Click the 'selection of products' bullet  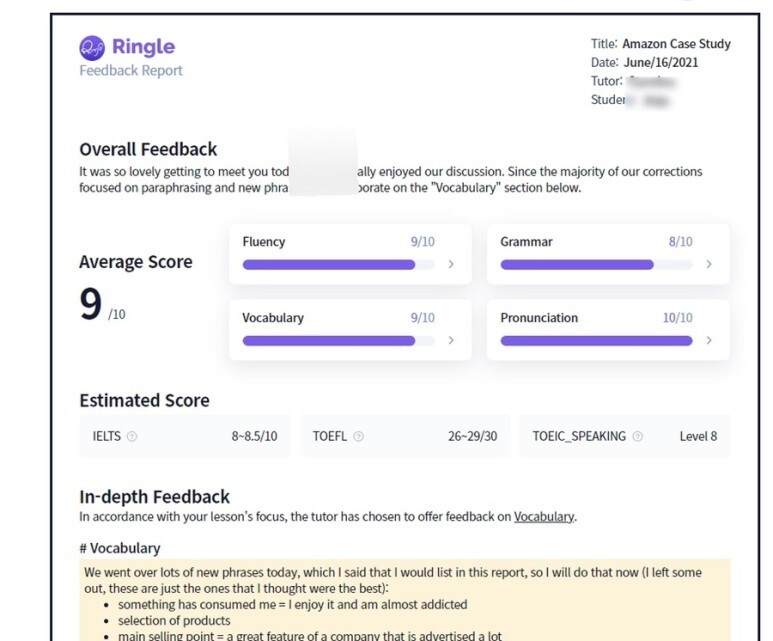174,620
